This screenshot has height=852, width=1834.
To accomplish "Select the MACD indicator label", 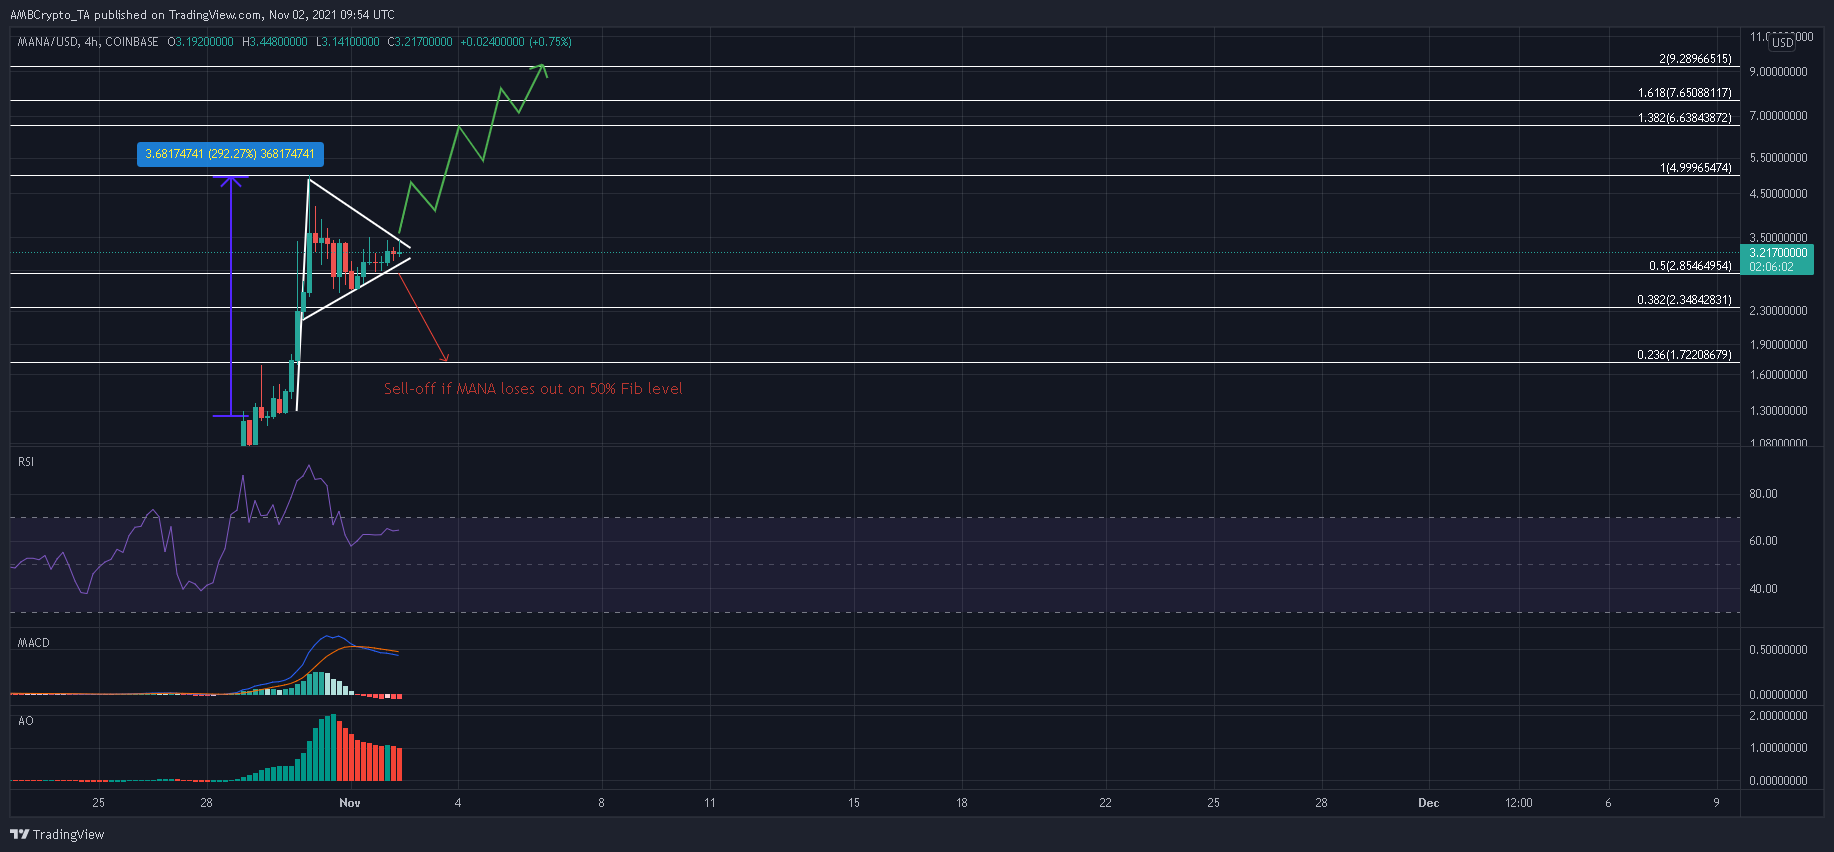I will pyautogui.click(x=33, y=643).
